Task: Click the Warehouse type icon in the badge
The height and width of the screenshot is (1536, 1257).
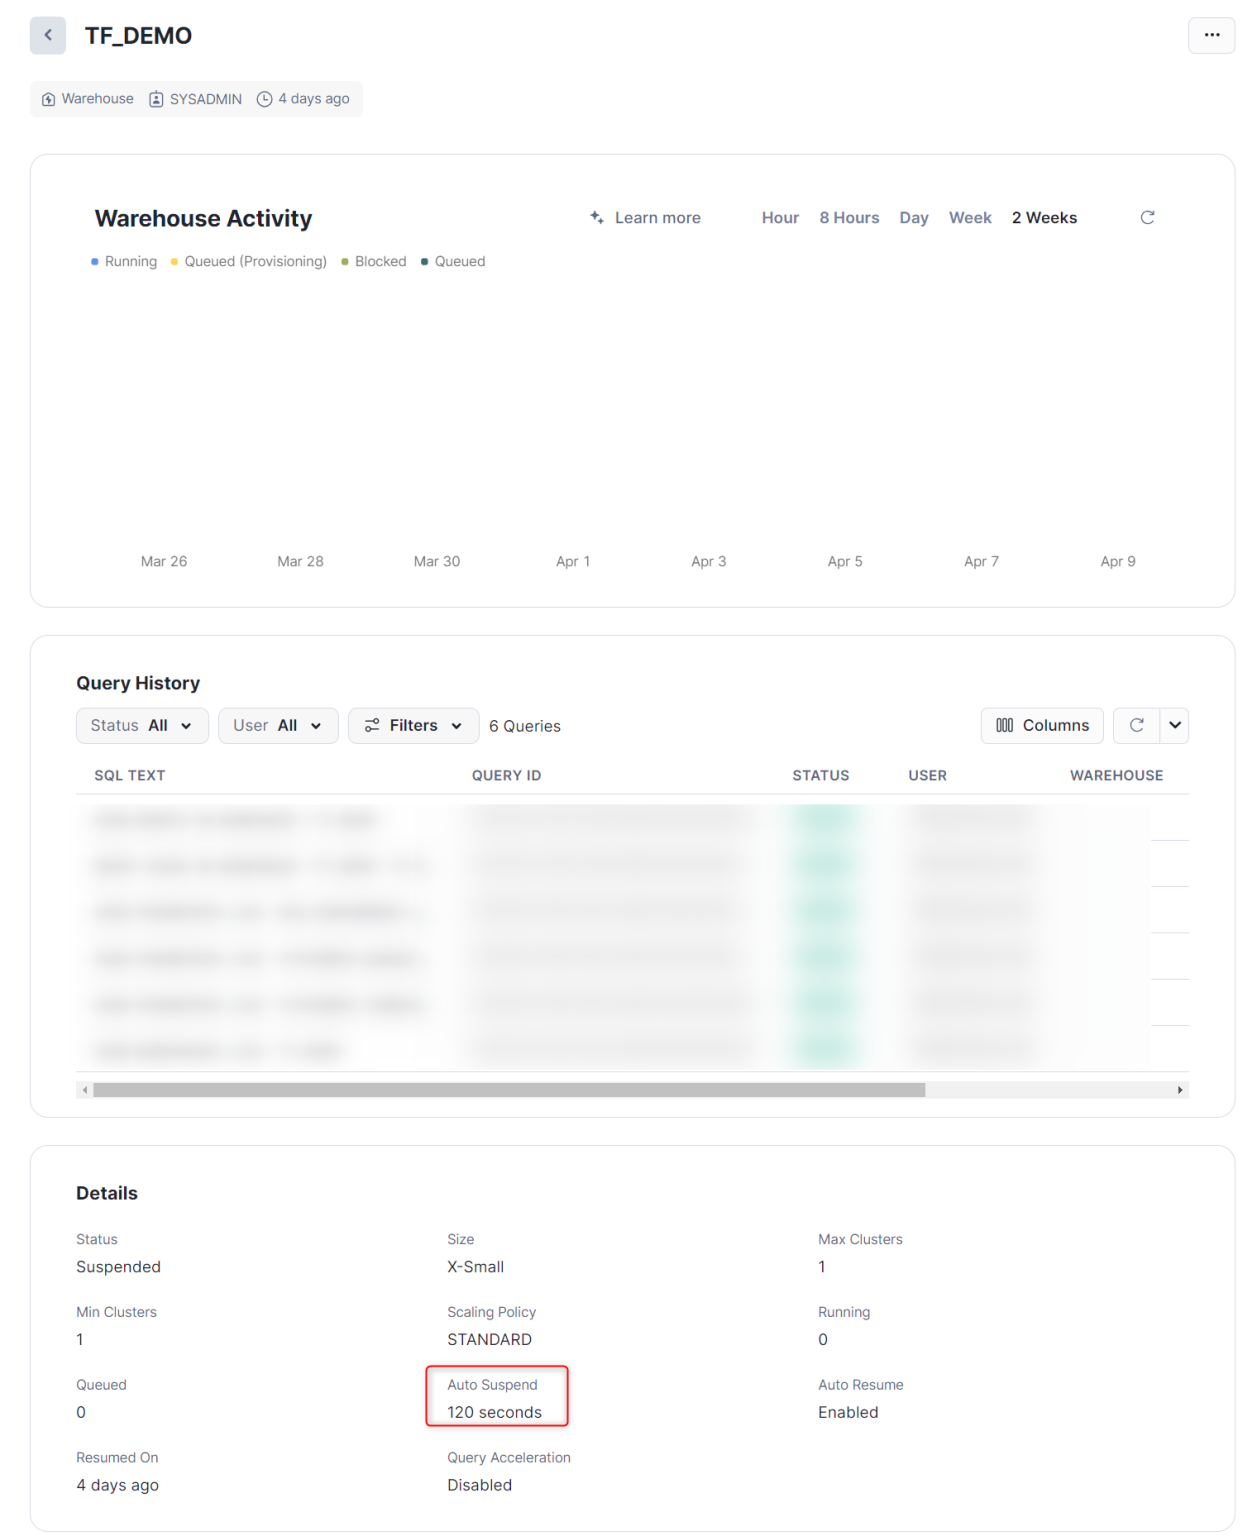Action: (48, 98)
